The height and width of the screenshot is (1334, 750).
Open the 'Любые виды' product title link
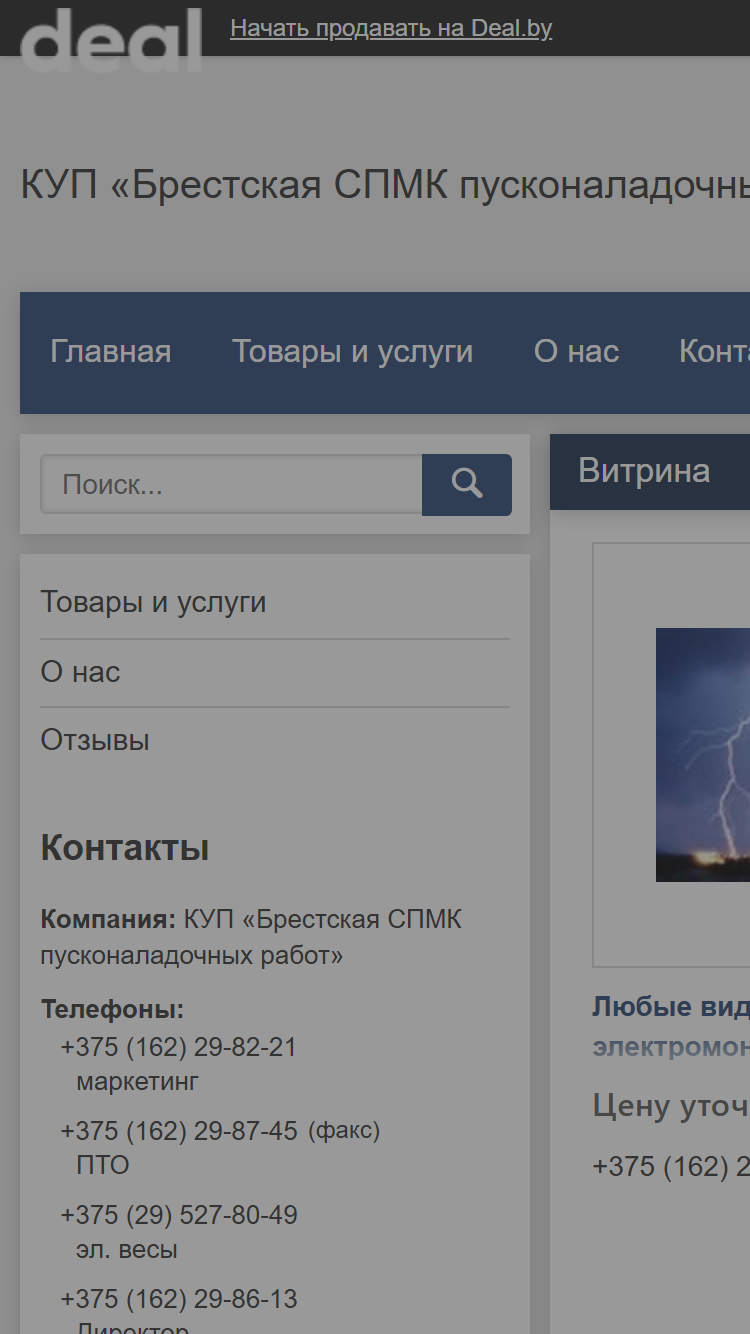click(x=671, y=1027)
